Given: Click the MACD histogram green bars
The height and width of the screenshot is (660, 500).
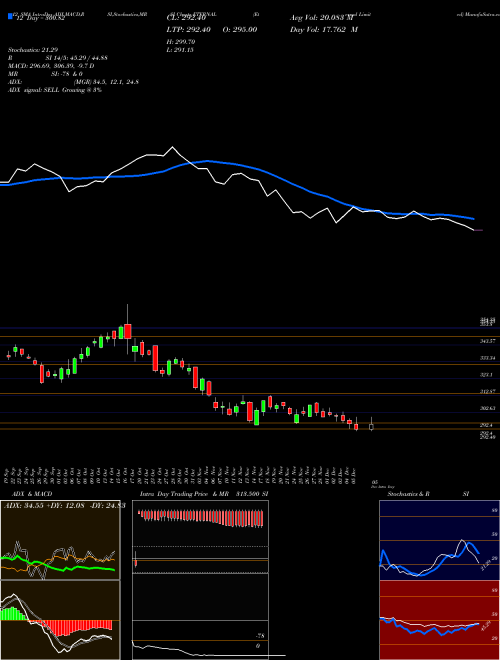Looking at the screenshot, I should [12, 613].
